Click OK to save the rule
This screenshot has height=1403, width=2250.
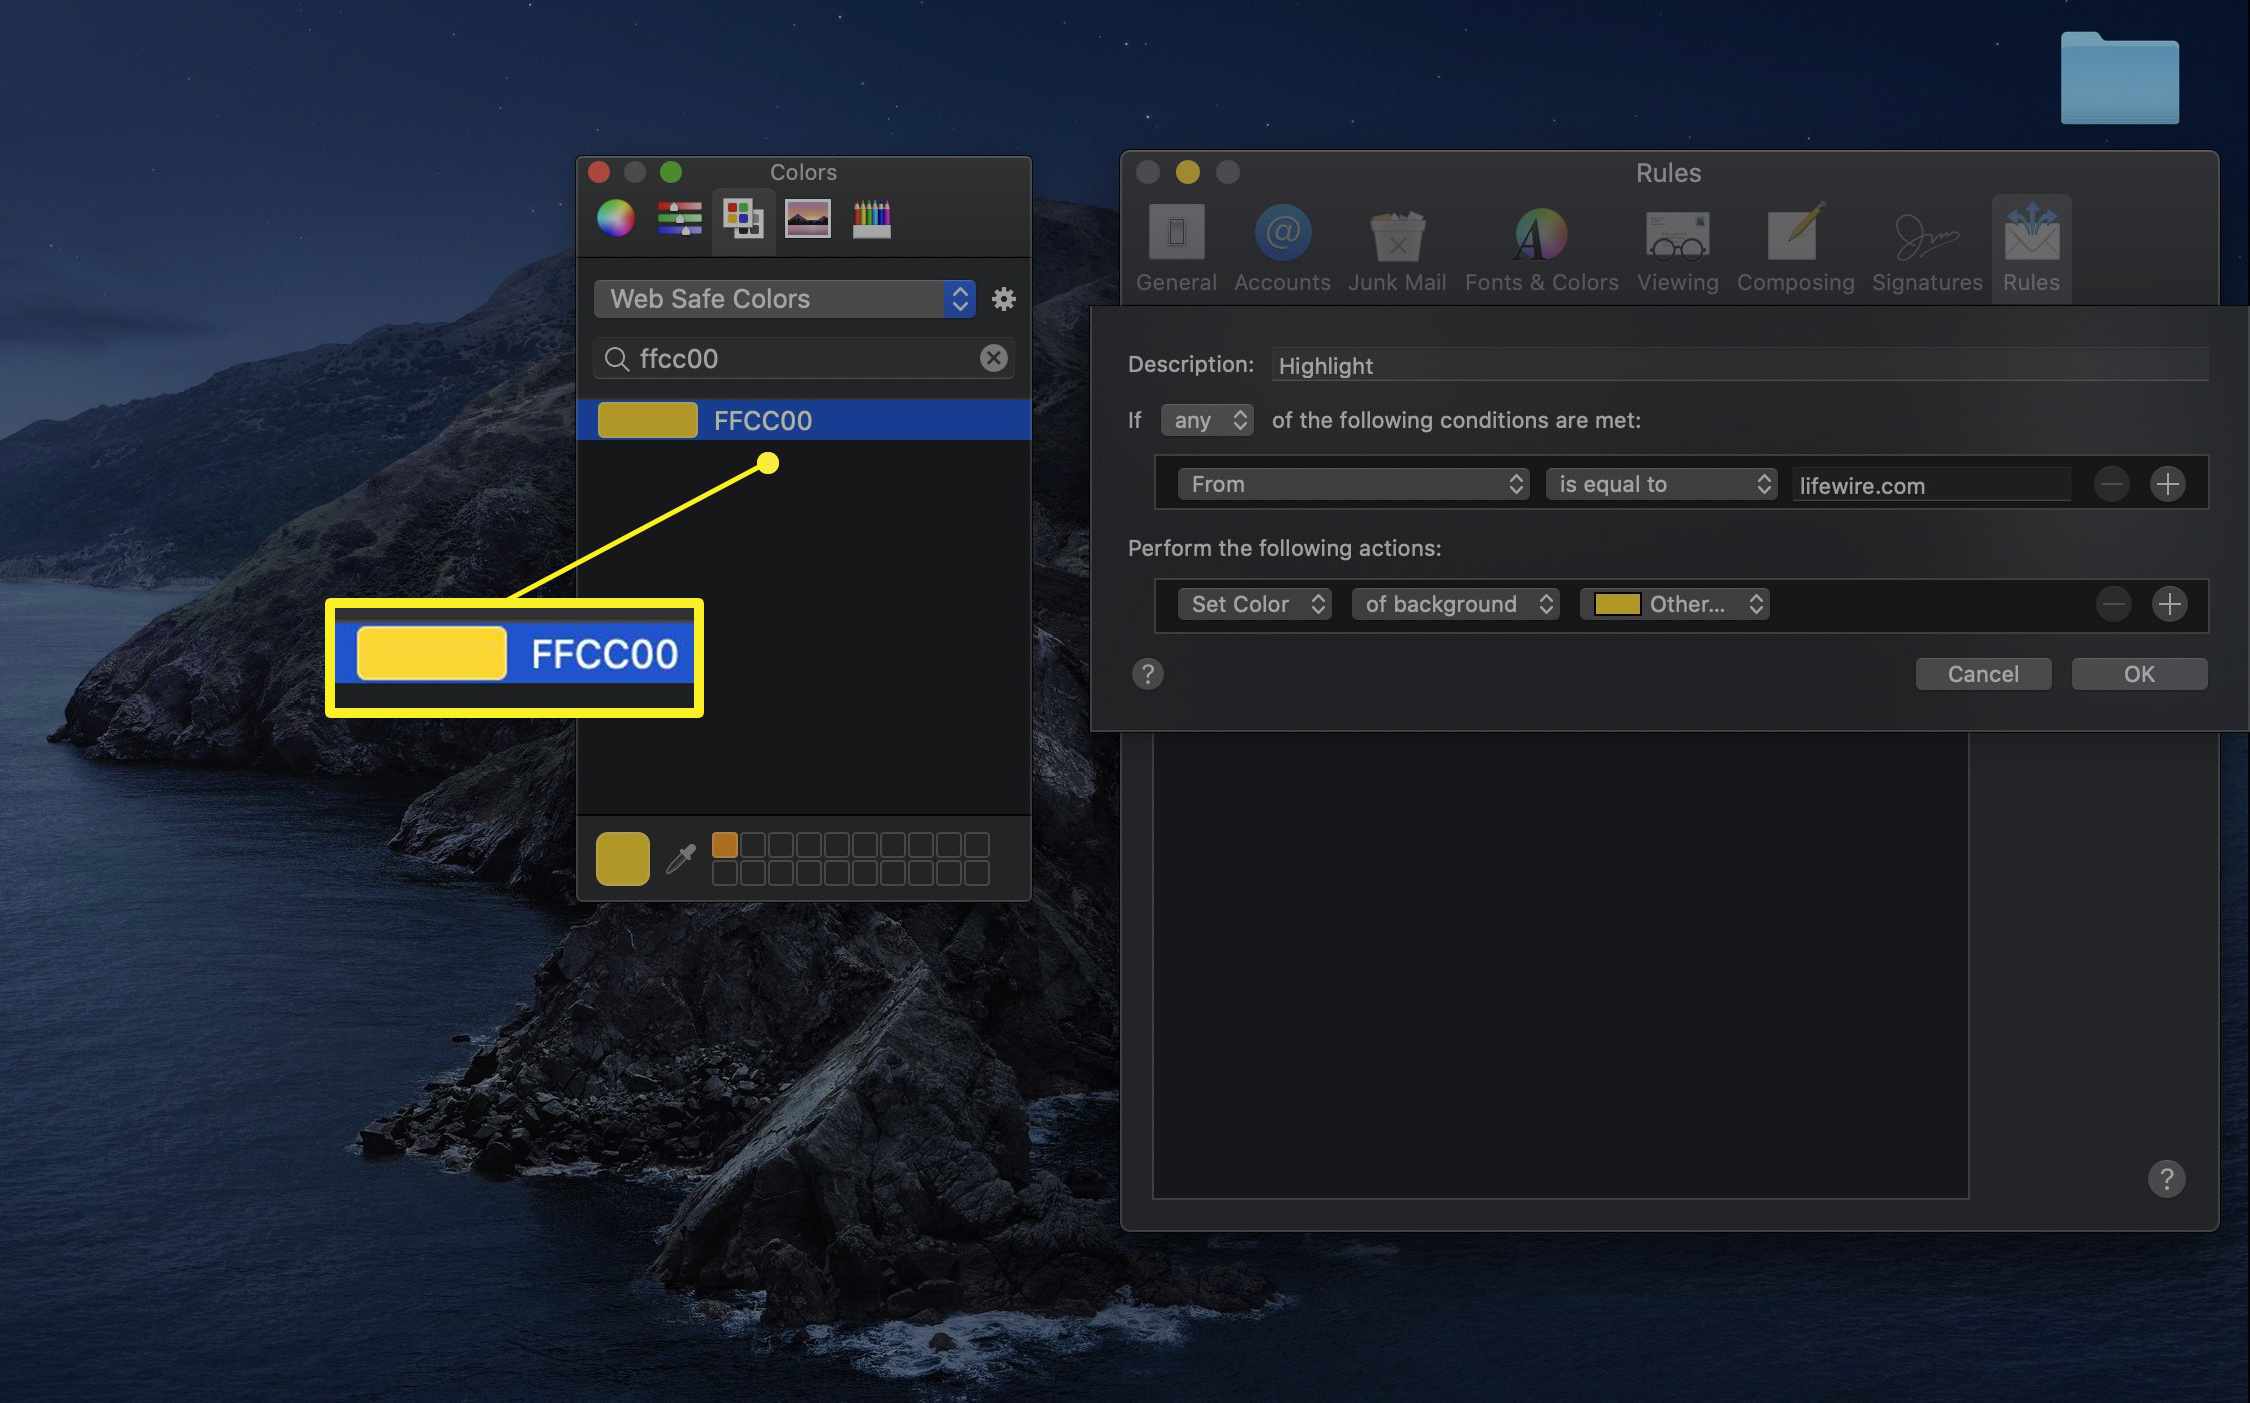tap(2138, 672)
